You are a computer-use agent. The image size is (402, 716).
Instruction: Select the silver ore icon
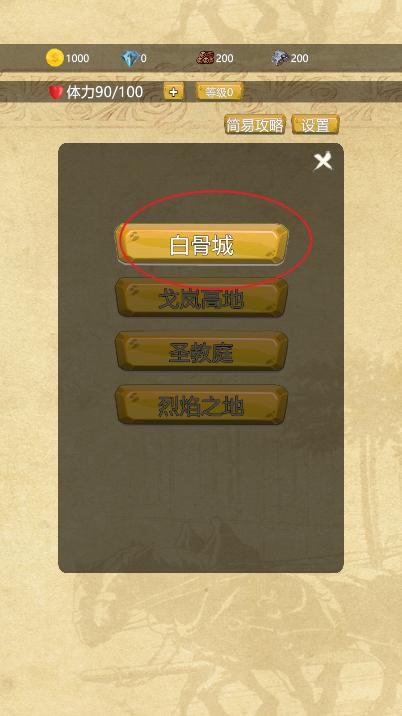(280, 58)
